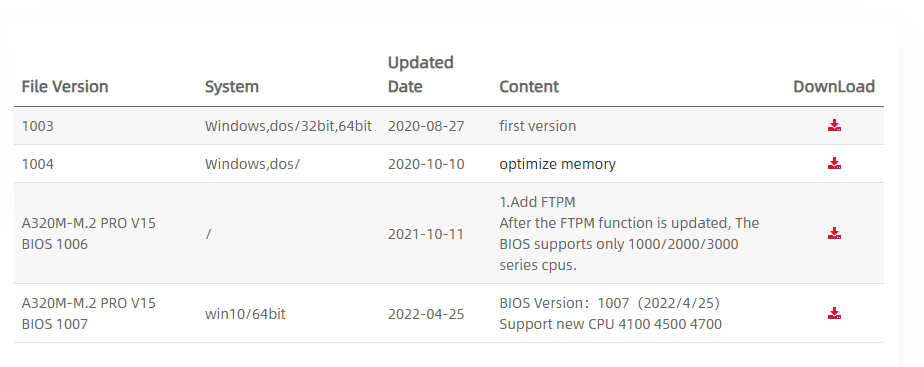Click the "first version" content text
The width and height of the screenshot is (924, 367).
pos(537,126)
